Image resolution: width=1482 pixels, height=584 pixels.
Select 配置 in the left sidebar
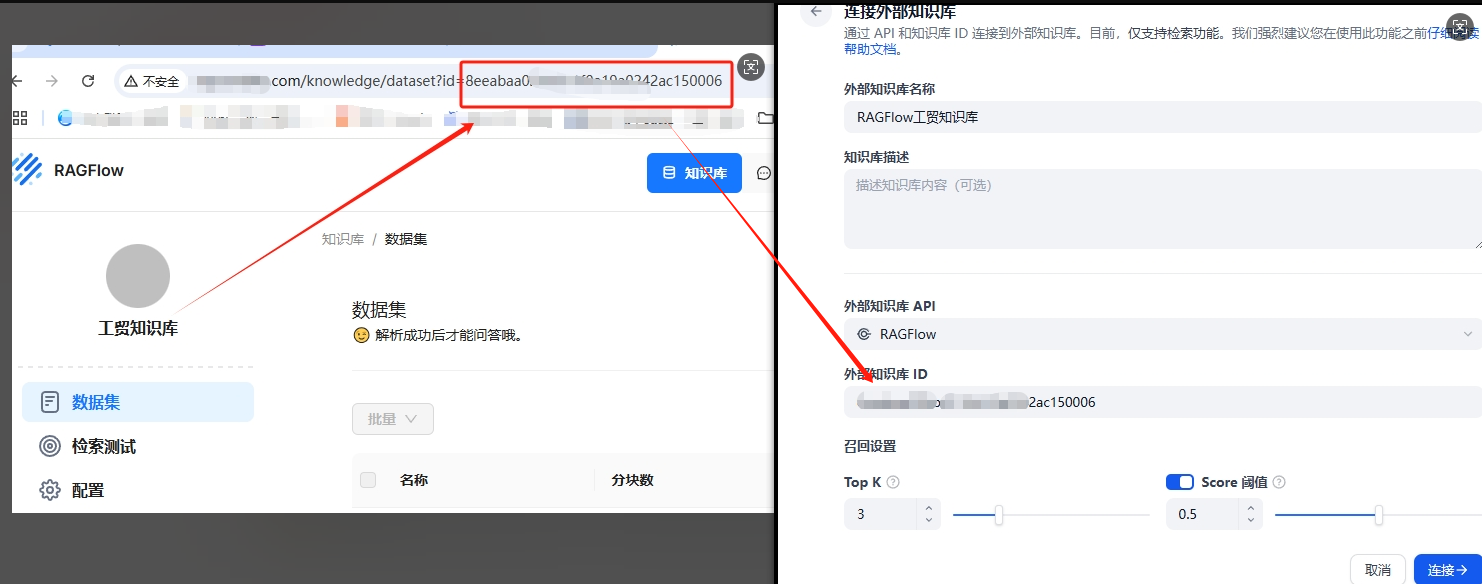(138, 490)
